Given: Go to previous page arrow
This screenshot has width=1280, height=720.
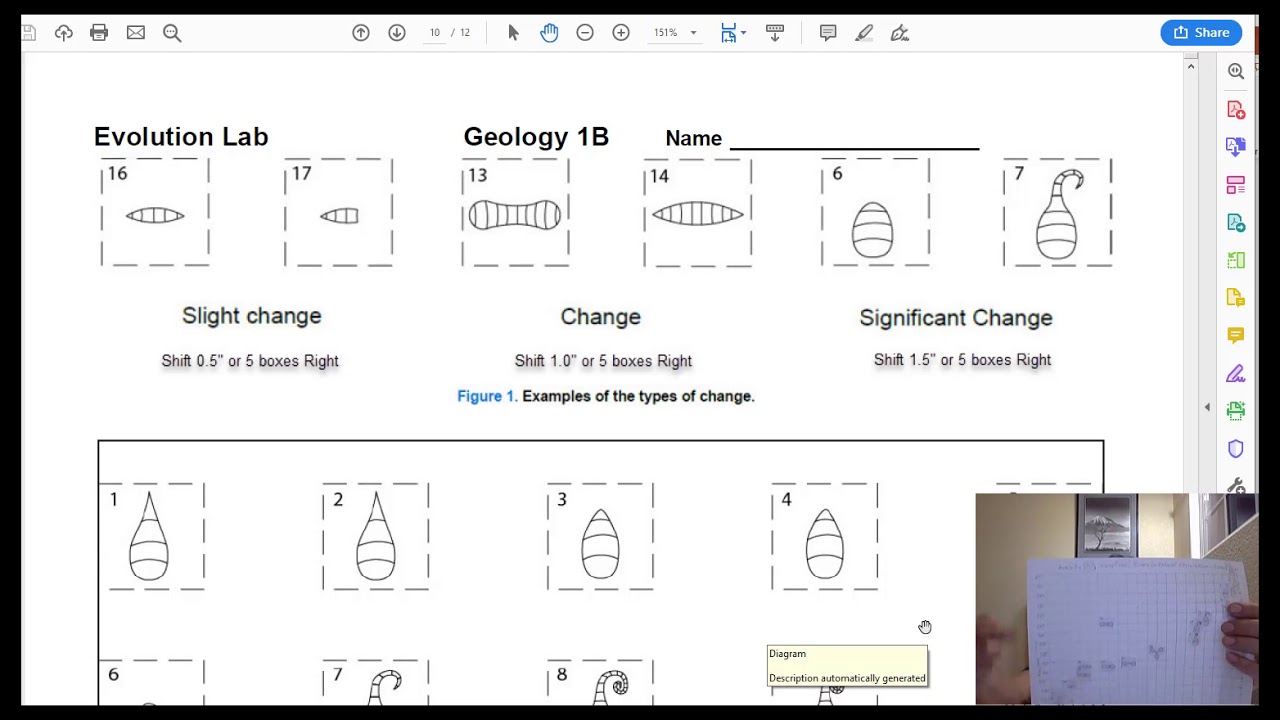Looking at the screenshot, I should [361, 33].
